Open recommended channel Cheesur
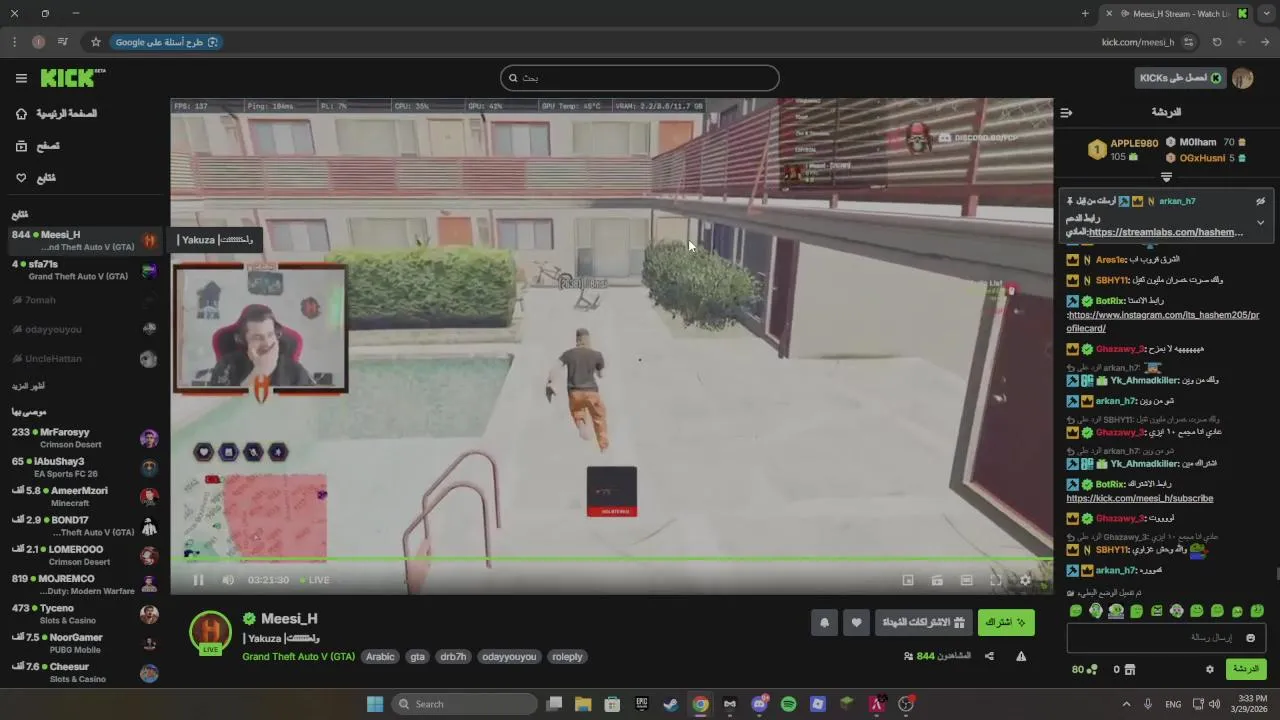1280x720 pixels. pyautogui.click(x=85, y=672)
